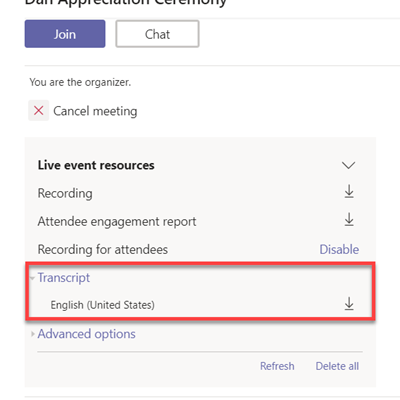Screen dimensions: 400x400
Task: Click the Cancel meeting label
Action: pos(95,111)
